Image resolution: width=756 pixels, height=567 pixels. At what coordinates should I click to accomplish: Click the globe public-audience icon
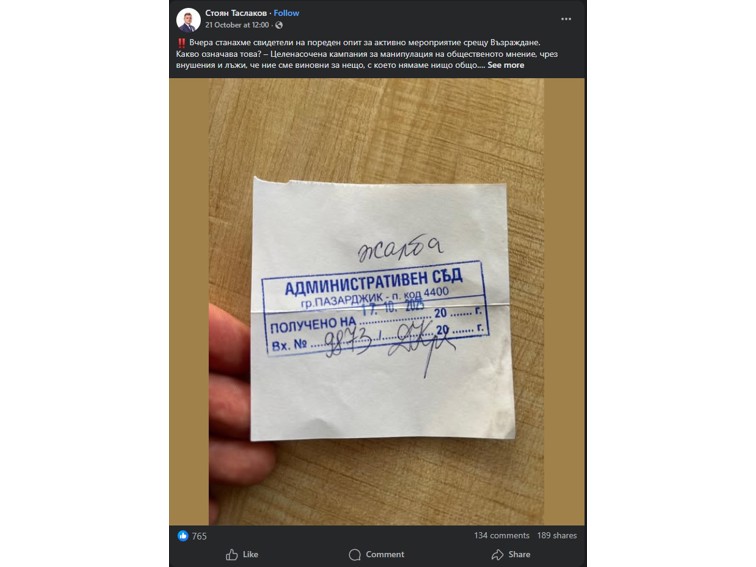coord(279,25)
